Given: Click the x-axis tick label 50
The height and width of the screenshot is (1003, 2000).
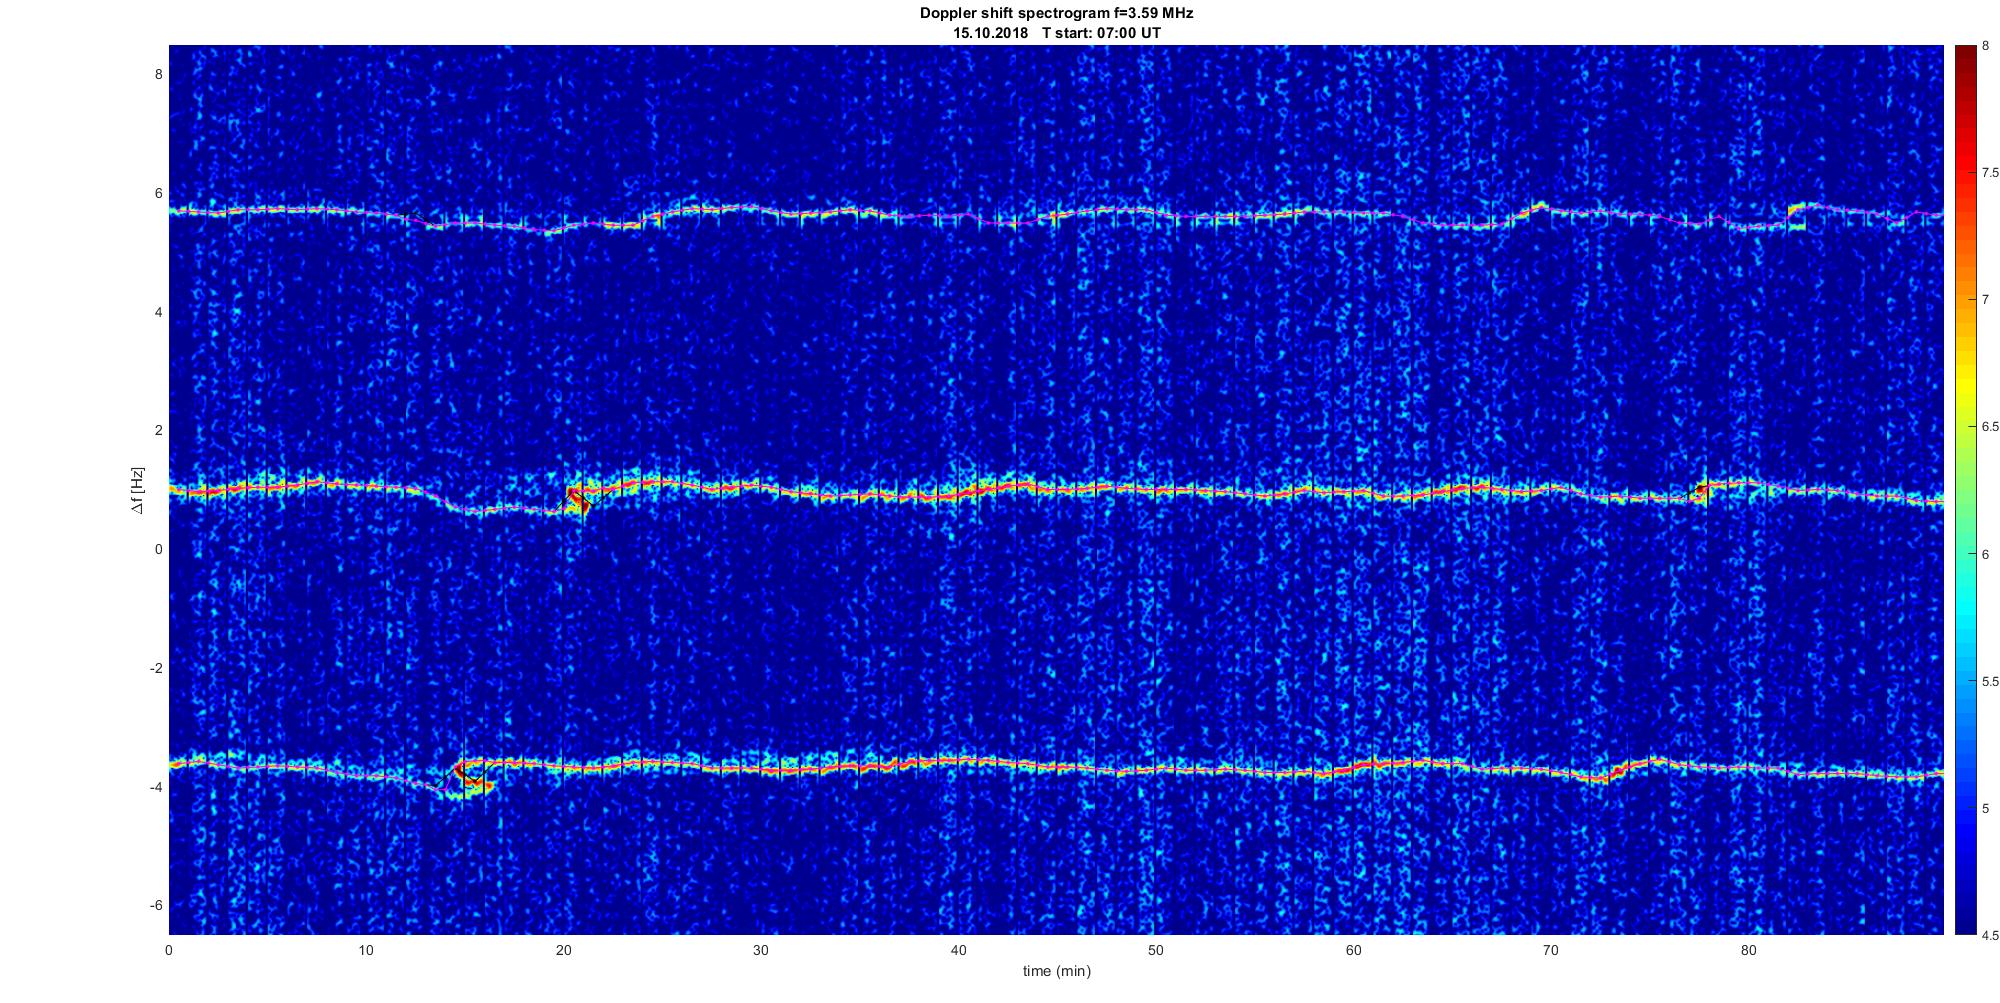Looking at the screenshot, I should 1156,950.
